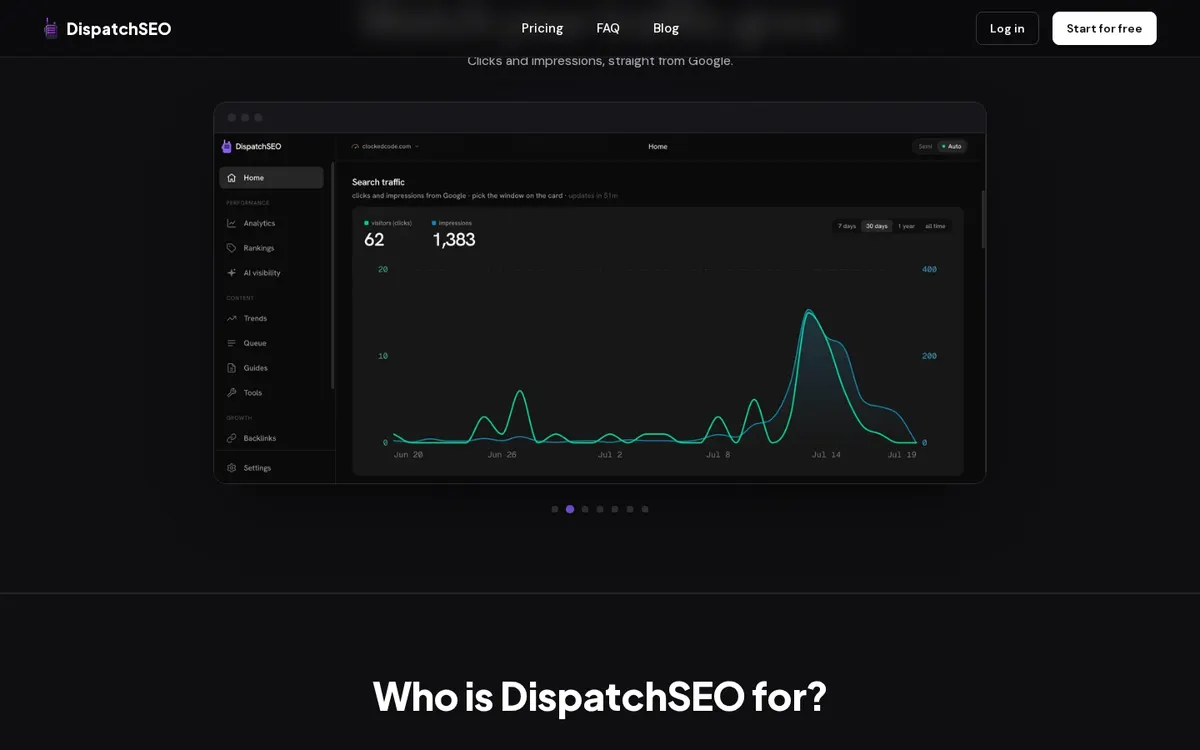The image size is (1200, 750).
Task: Click the Start for free button
Action: [1104, 28]
